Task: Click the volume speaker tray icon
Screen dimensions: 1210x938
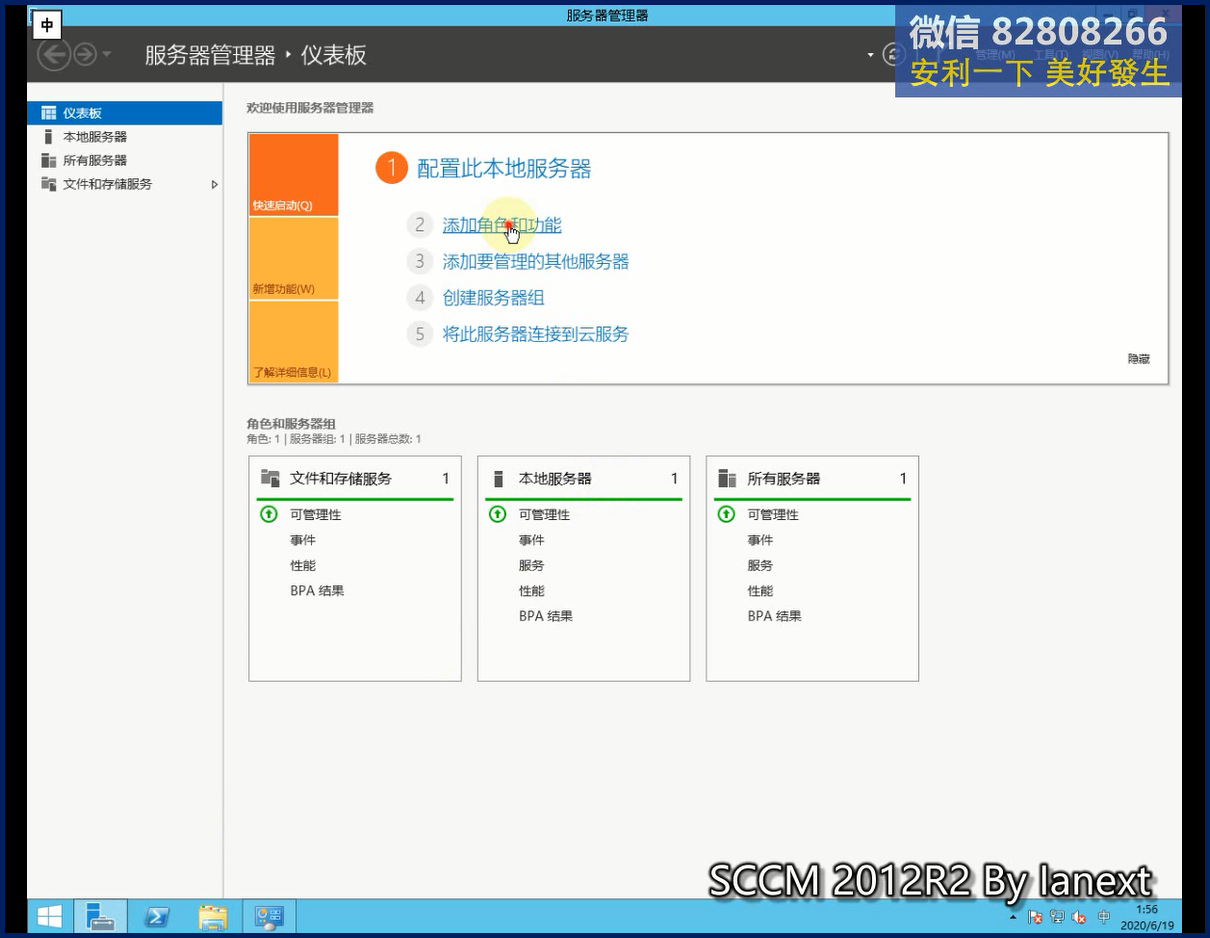Action: pyautogui.click(x=1080, y=917)
